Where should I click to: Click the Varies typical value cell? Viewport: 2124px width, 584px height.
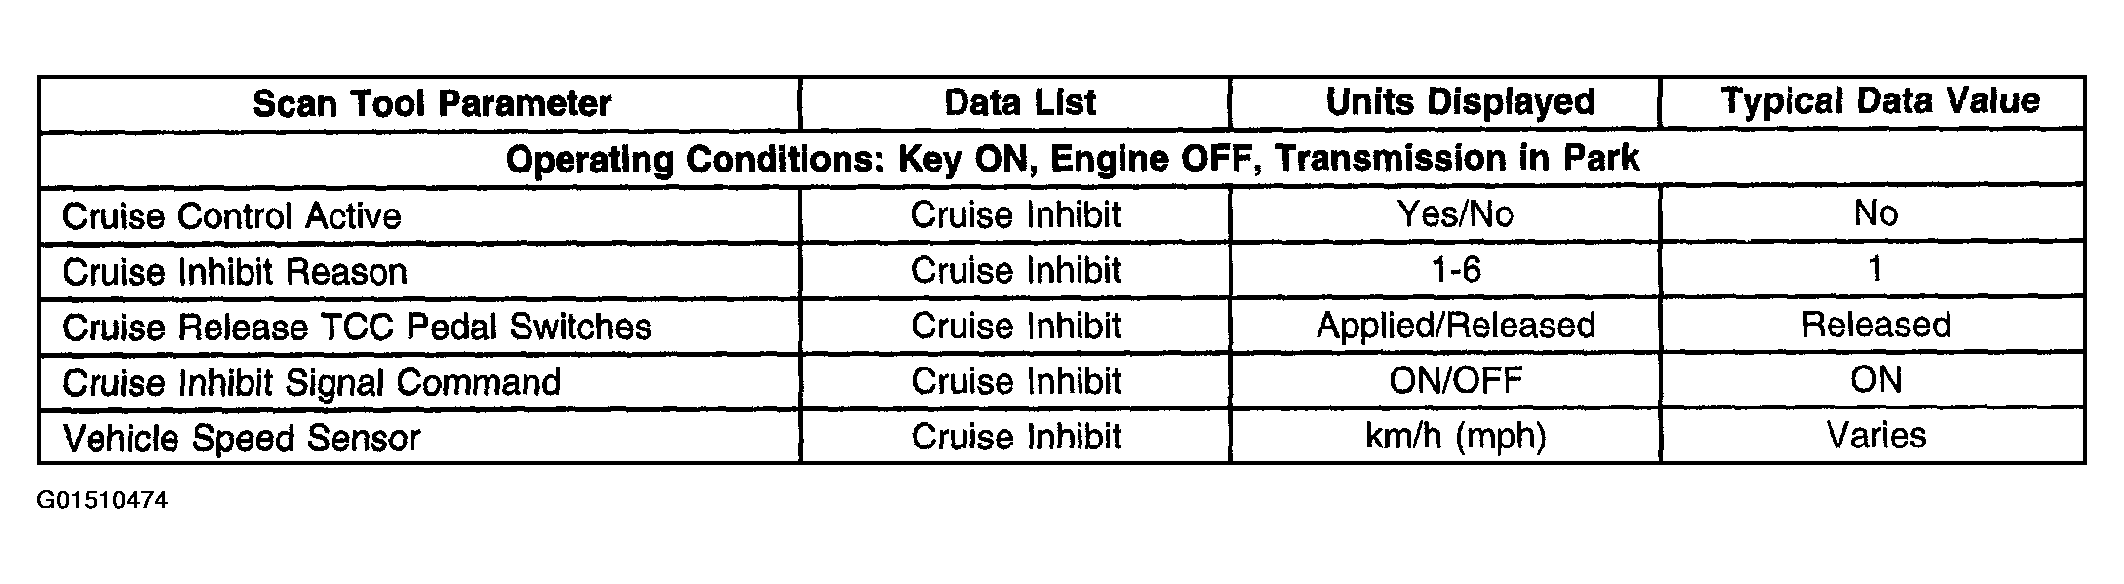[1875, 435]
